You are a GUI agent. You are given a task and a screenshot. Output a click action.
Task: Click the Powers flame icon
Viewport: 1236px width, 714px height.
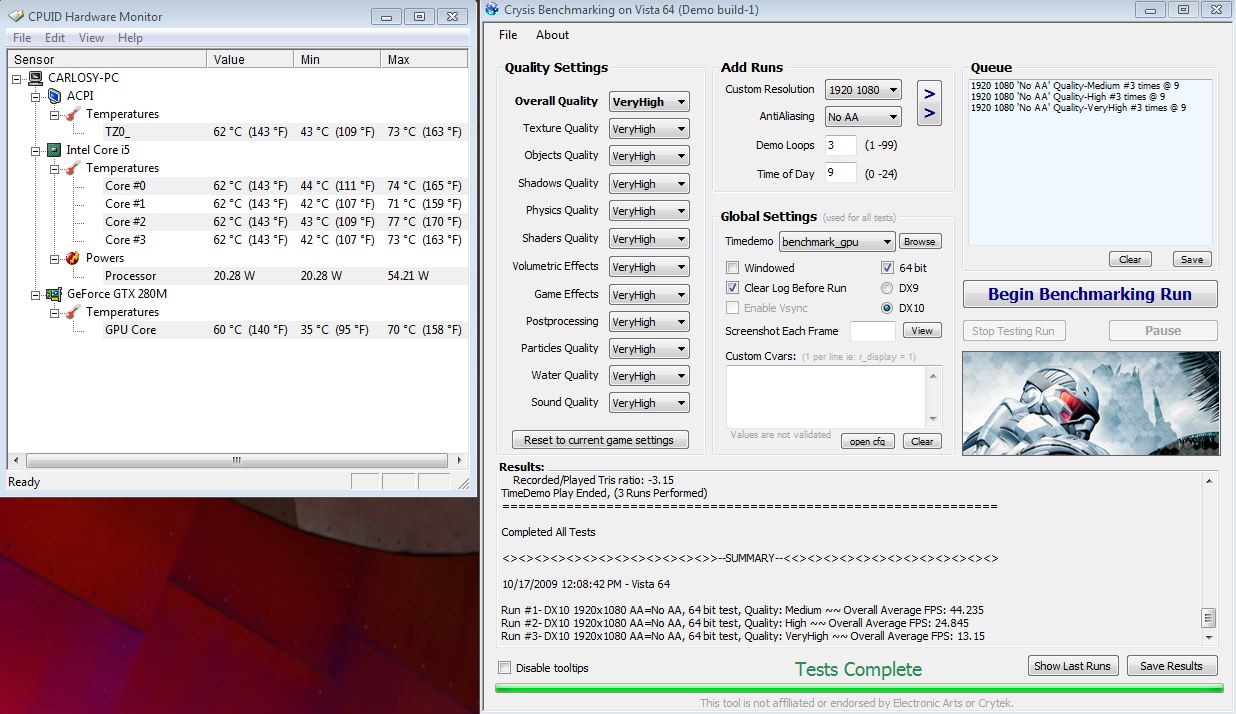73,258
